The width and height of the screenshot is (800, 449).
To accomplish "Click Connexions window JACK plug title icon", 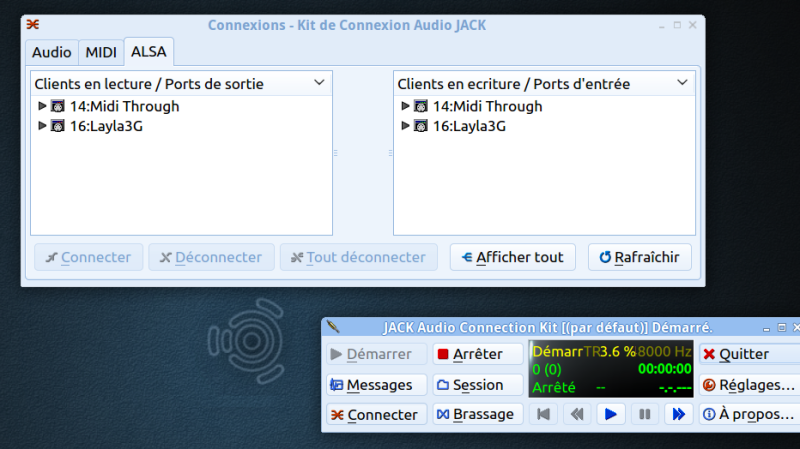I will click(x=33, y=24).
